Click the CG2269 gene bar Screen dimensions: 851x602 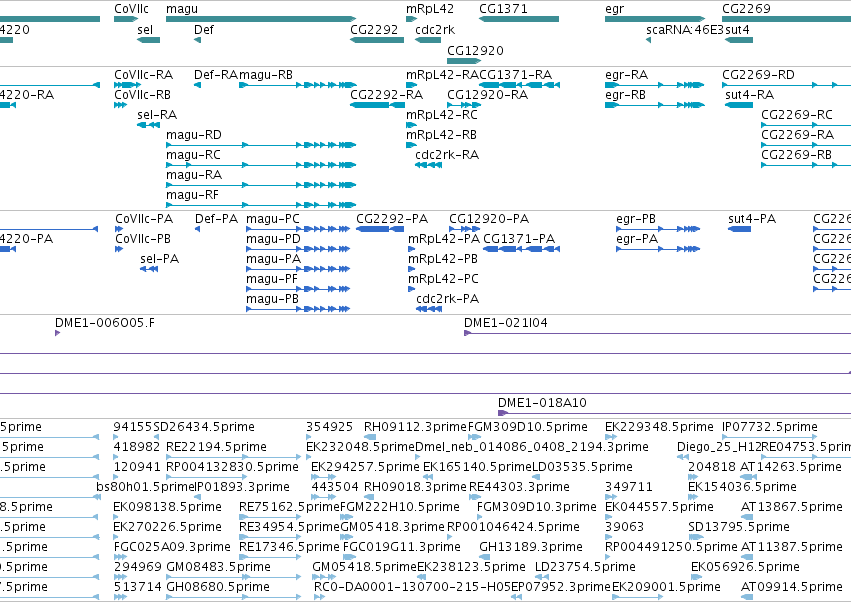pyautogui.click(x=786, y=19)
